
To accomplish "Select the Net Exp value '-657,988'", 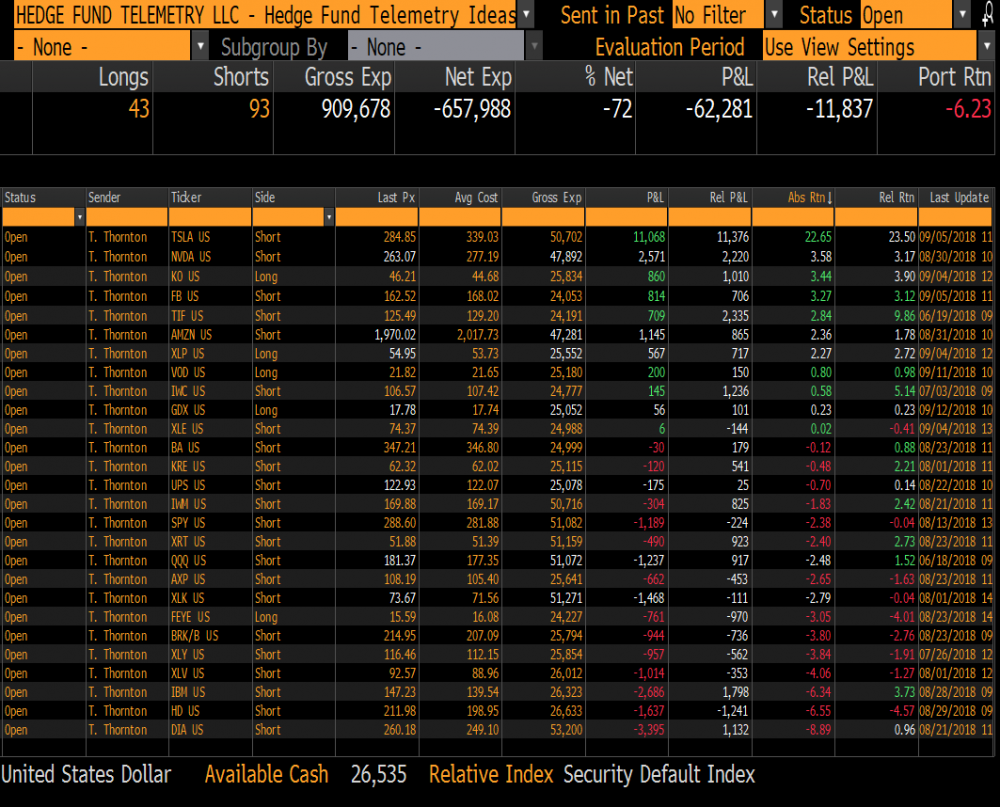I will coord(473,109).
